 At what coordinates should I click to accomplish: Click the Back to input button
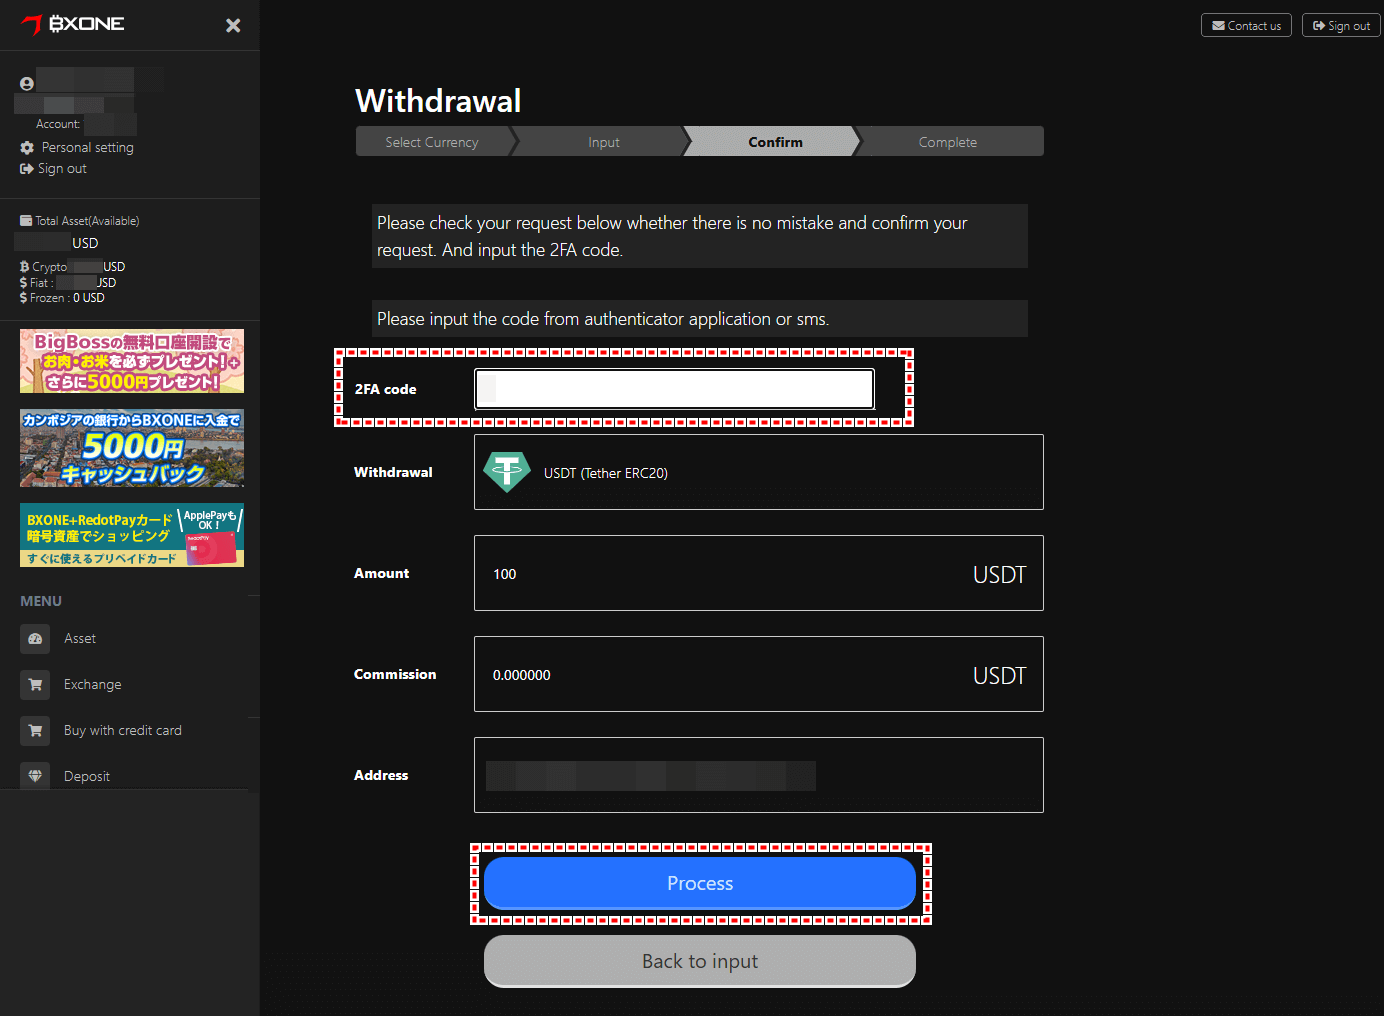(x=700, y=961)
